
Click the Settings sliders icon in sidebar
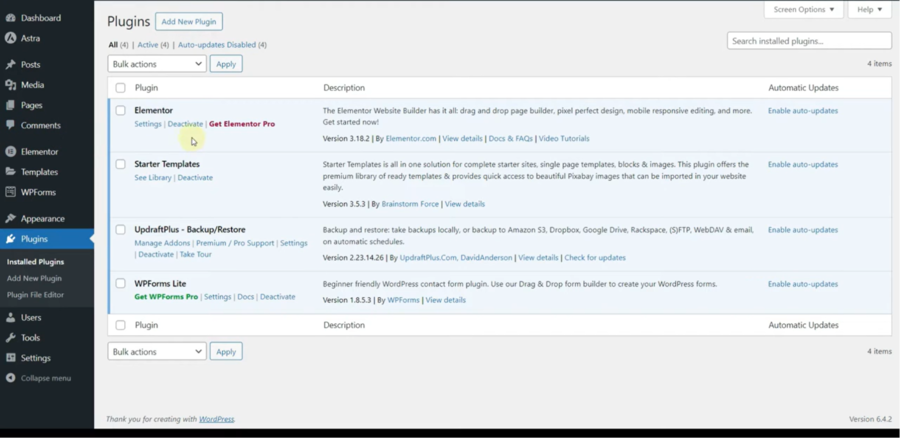coord(10,358)
